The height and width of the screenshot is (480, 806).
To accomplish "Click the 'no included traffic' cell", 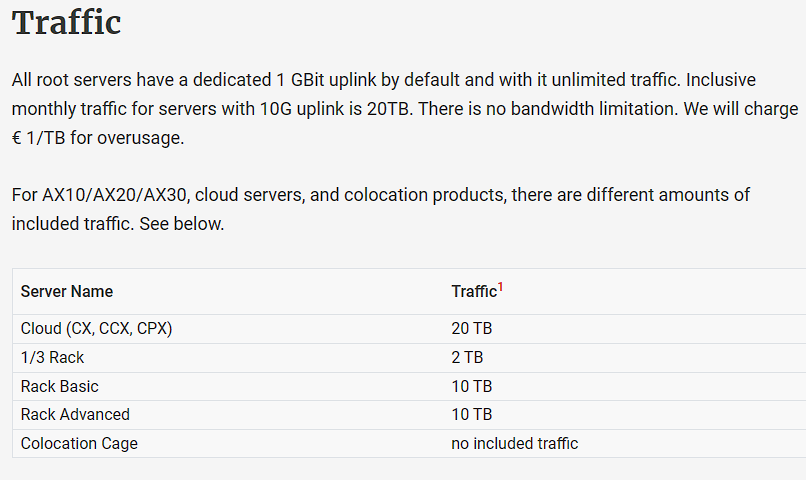I will (x=515, y=444).
